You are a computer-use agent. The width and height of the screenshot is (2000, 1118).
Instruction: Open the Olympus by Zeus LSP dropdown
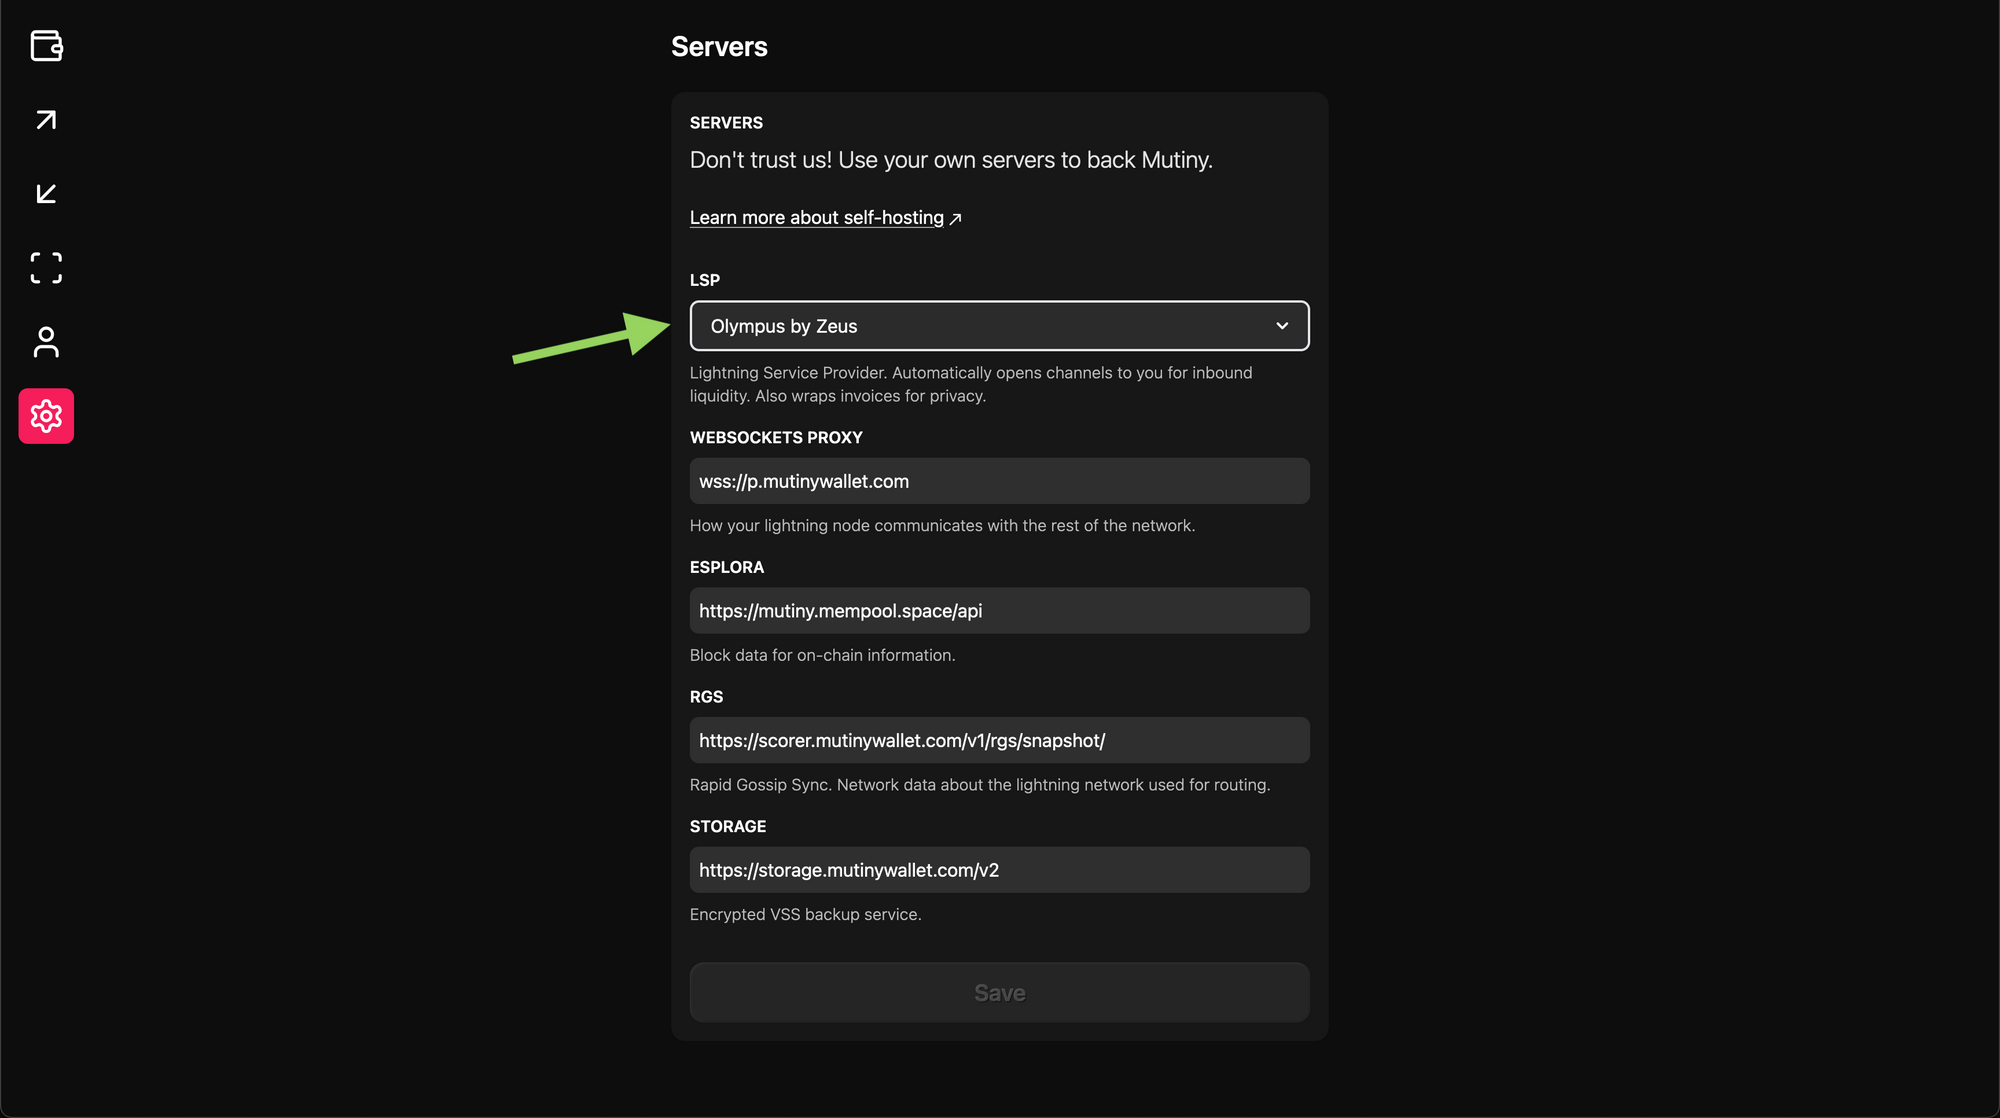click(998, 326)
